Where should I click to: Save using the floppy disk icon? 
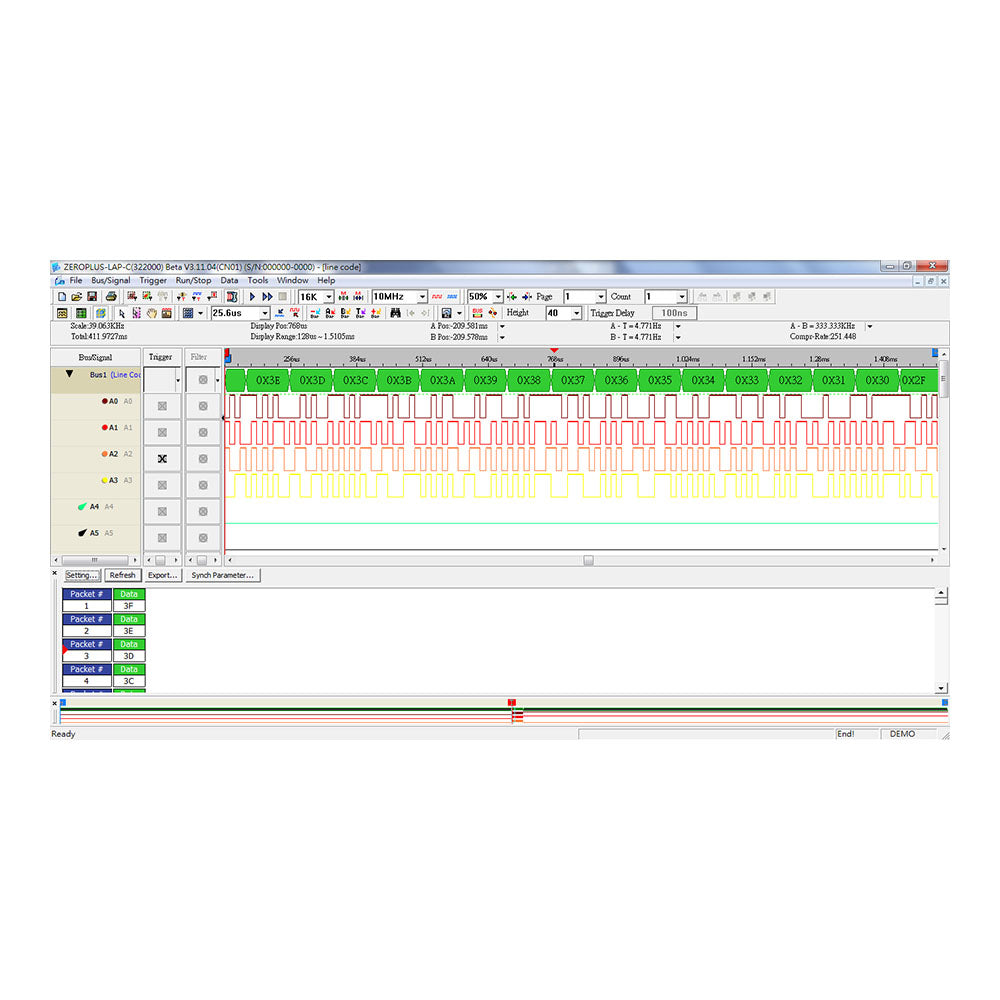tap(92, 297)
